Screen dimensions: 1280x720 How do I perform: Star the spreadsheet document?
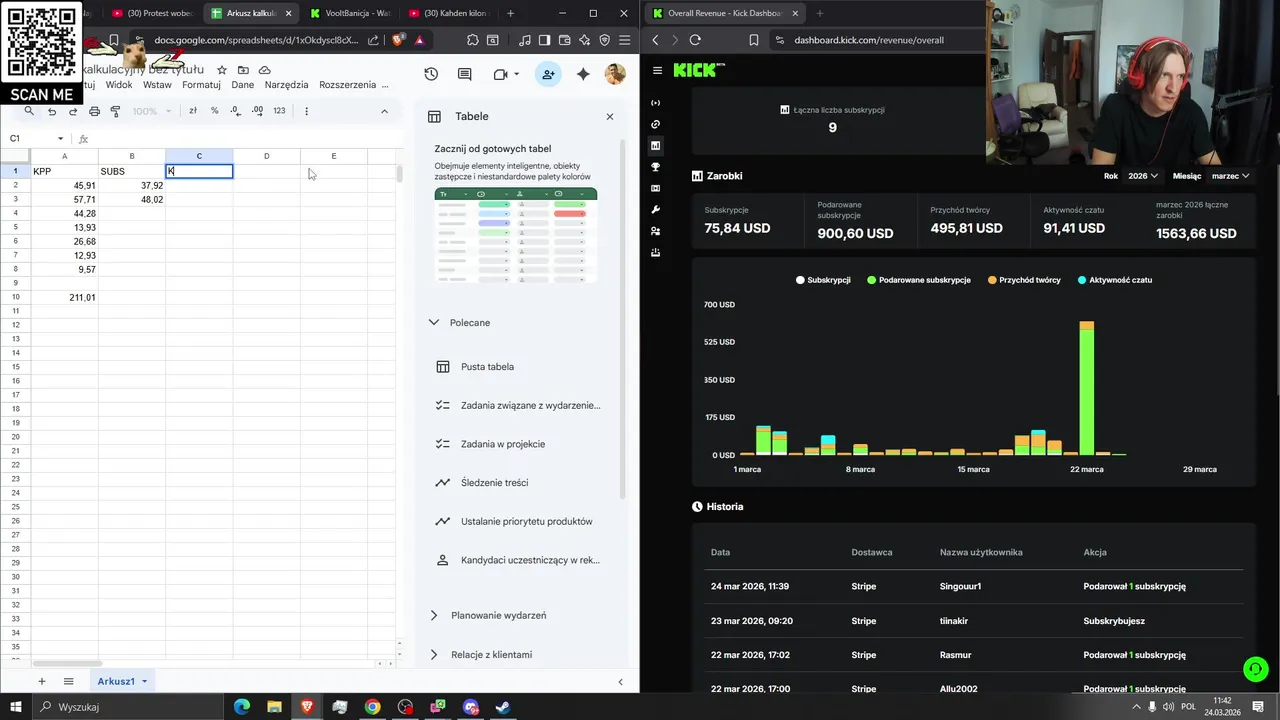222,70
